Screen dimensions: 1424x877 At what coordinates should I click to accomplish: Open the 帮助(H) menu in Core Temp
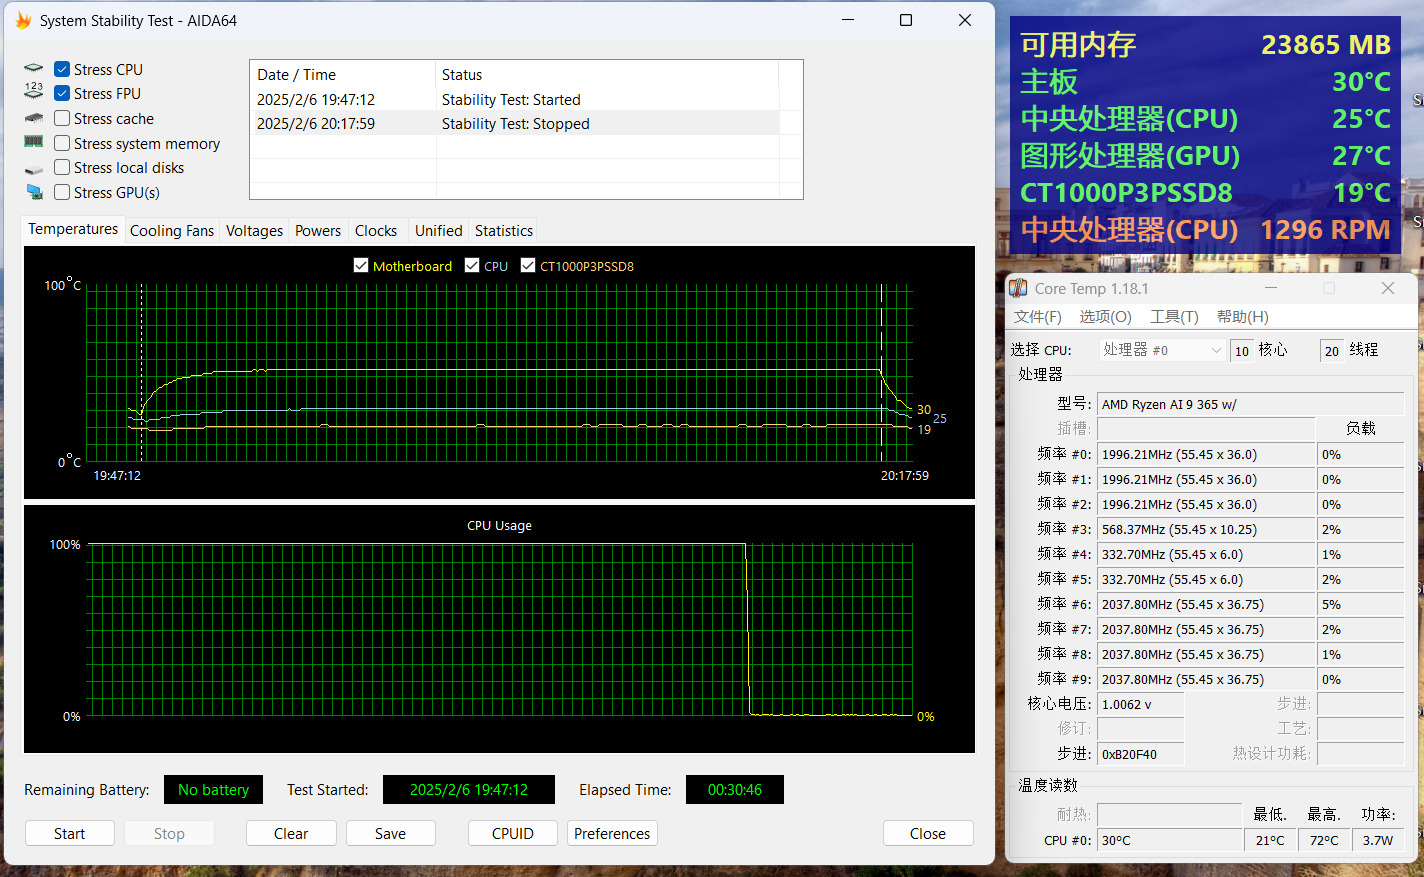coord(1242,316)
